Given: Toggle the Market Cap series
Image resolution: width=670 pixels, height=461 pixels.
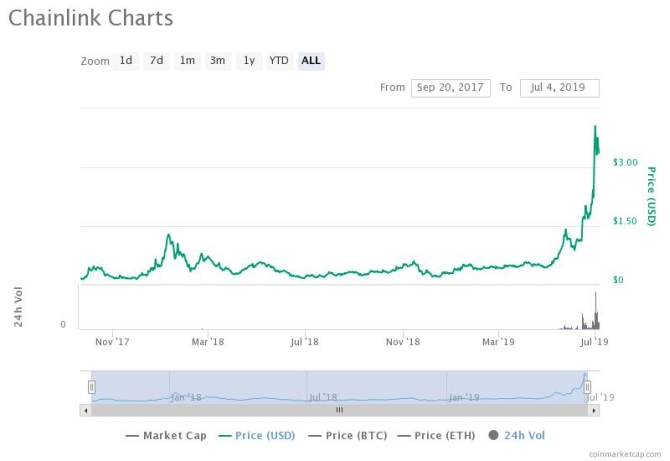Looking at the screenshot, I should (166, 436).
